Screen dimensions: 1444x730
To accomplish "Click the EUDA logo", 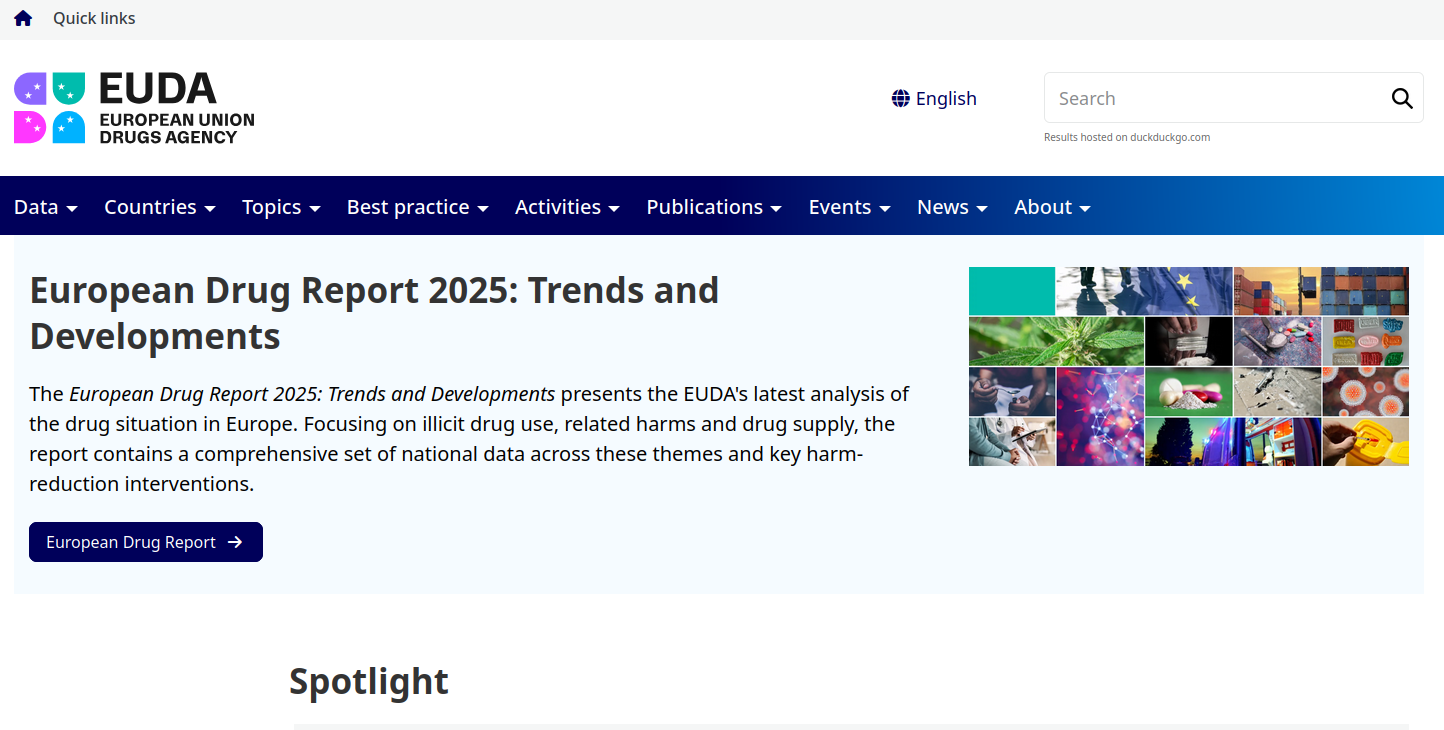I will pyautogui.click(x=134, y=108).
